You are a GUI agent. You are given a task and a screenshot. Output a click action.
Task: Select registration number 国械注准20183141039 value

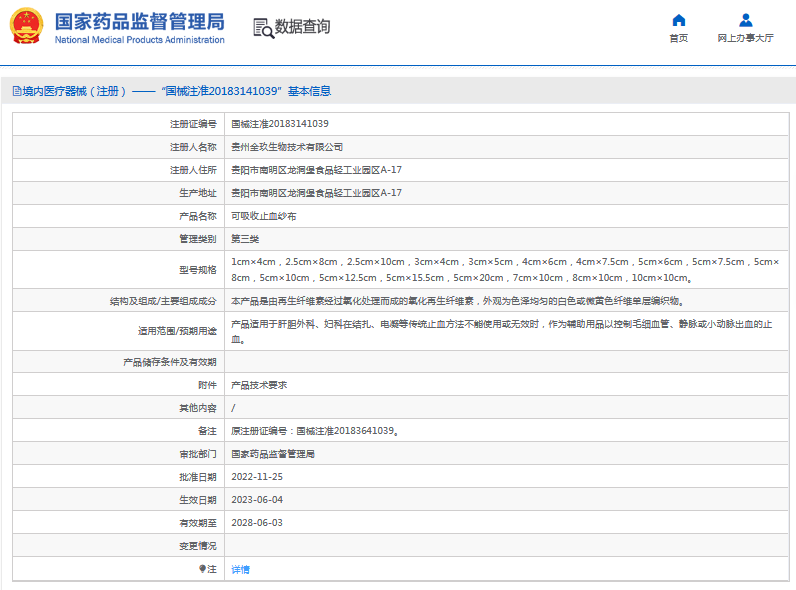pos(280,124)
